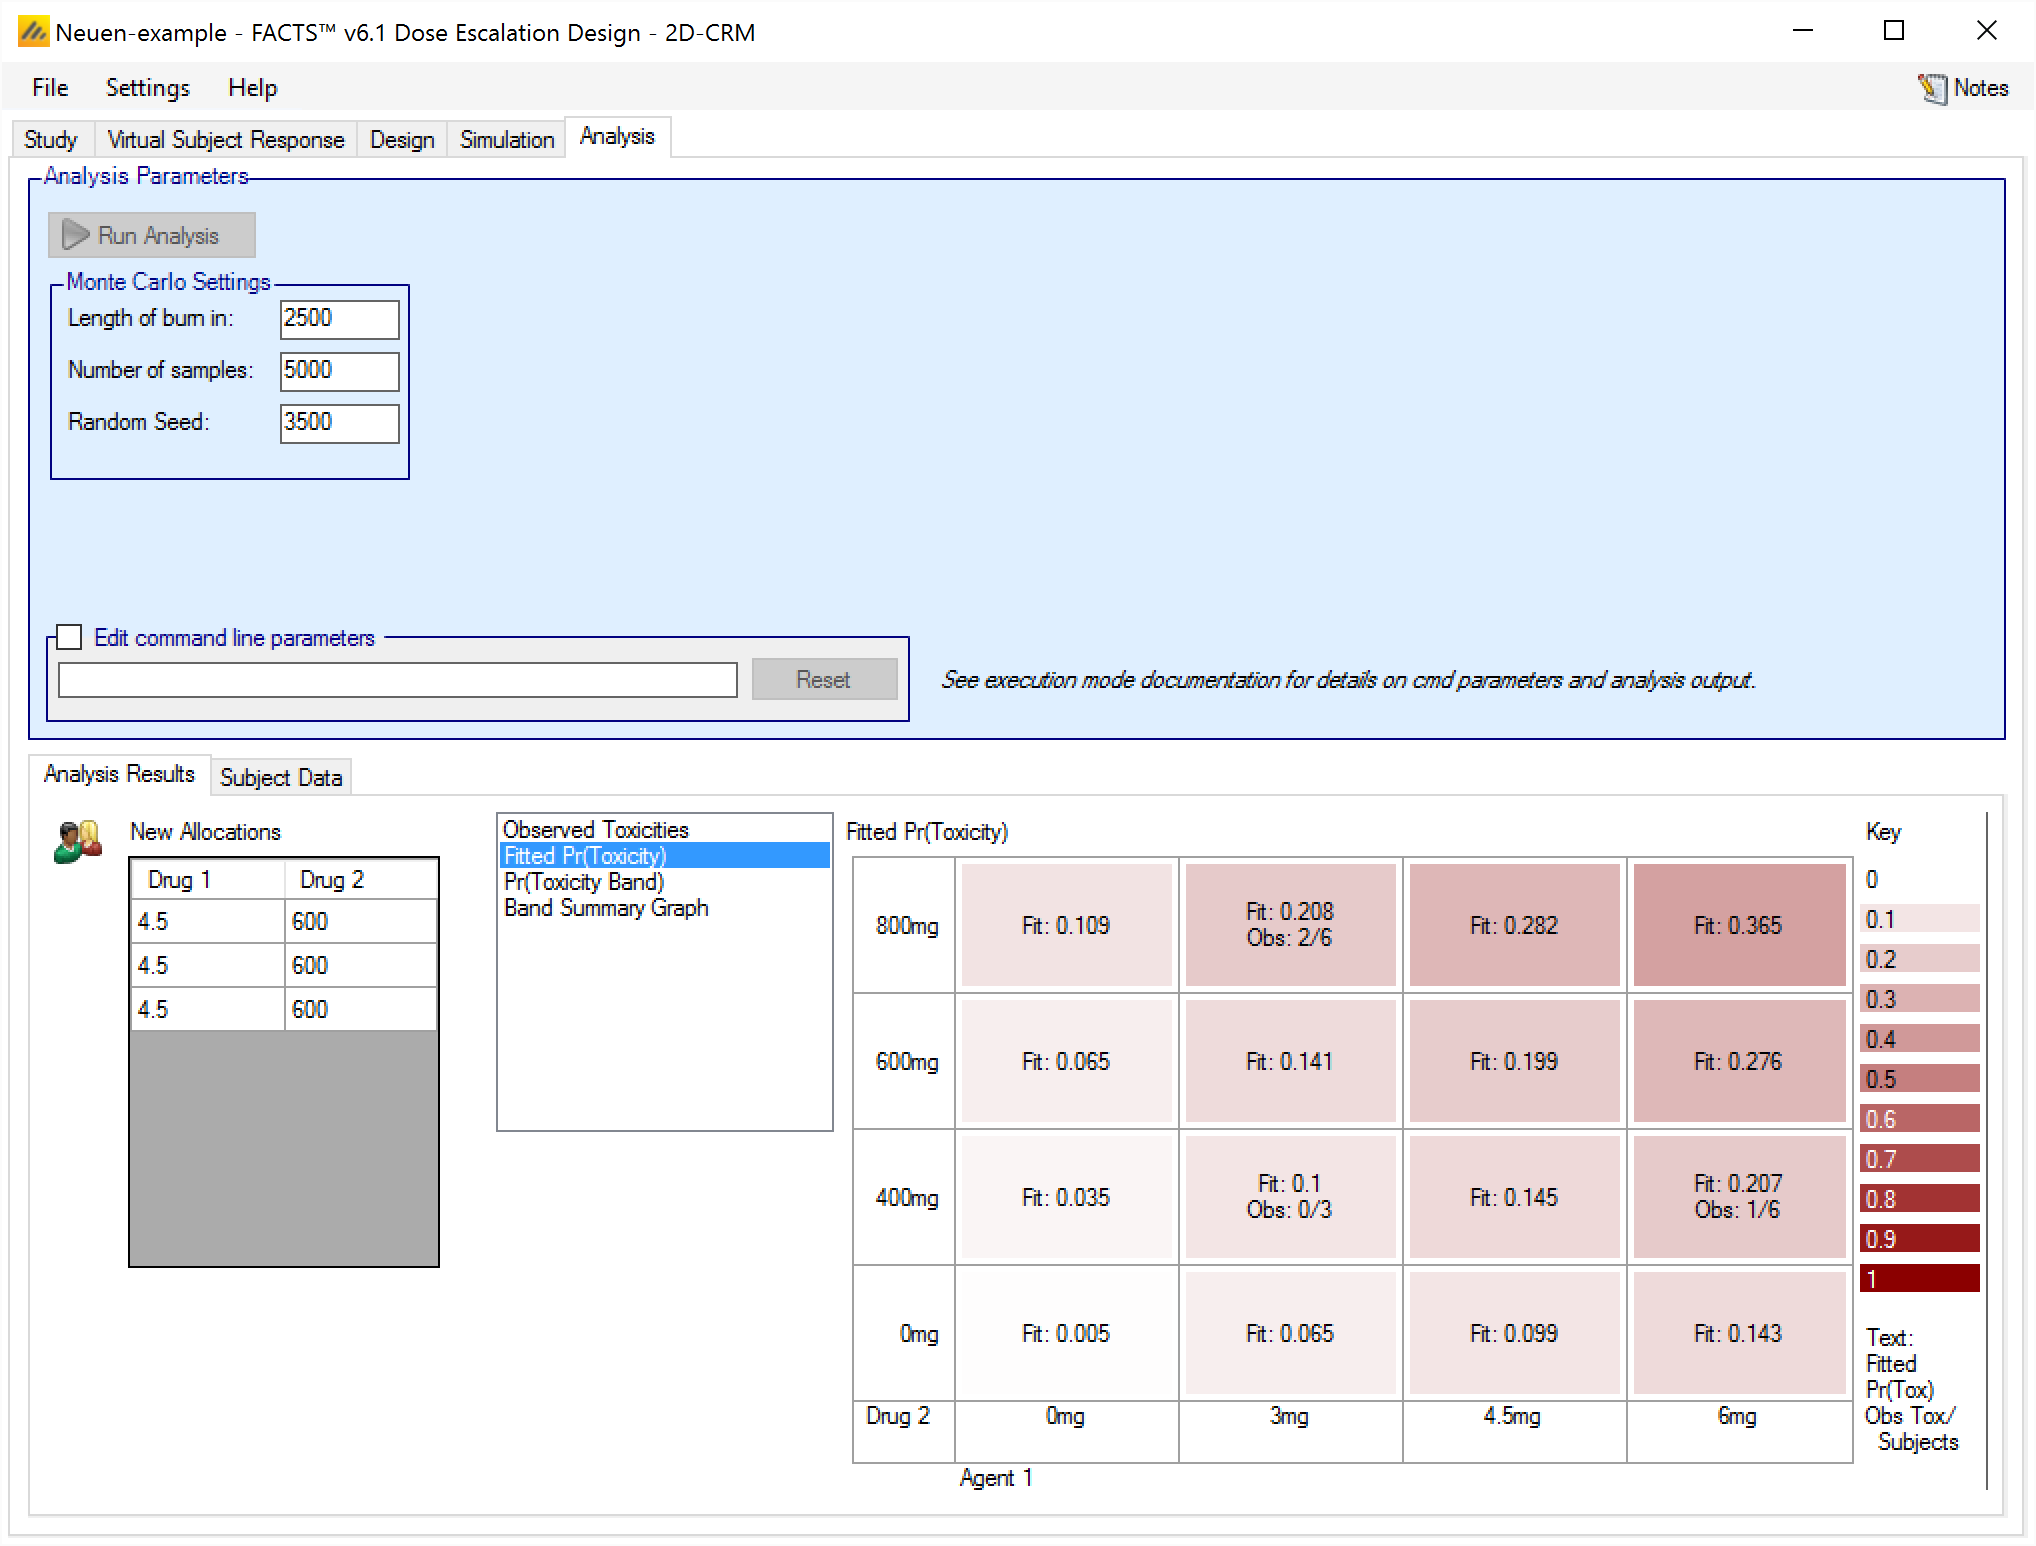The width and height of the screenshot is (2036, 1546).
Task: Click the New Allocations subjects icon
Action: point(78,841)
